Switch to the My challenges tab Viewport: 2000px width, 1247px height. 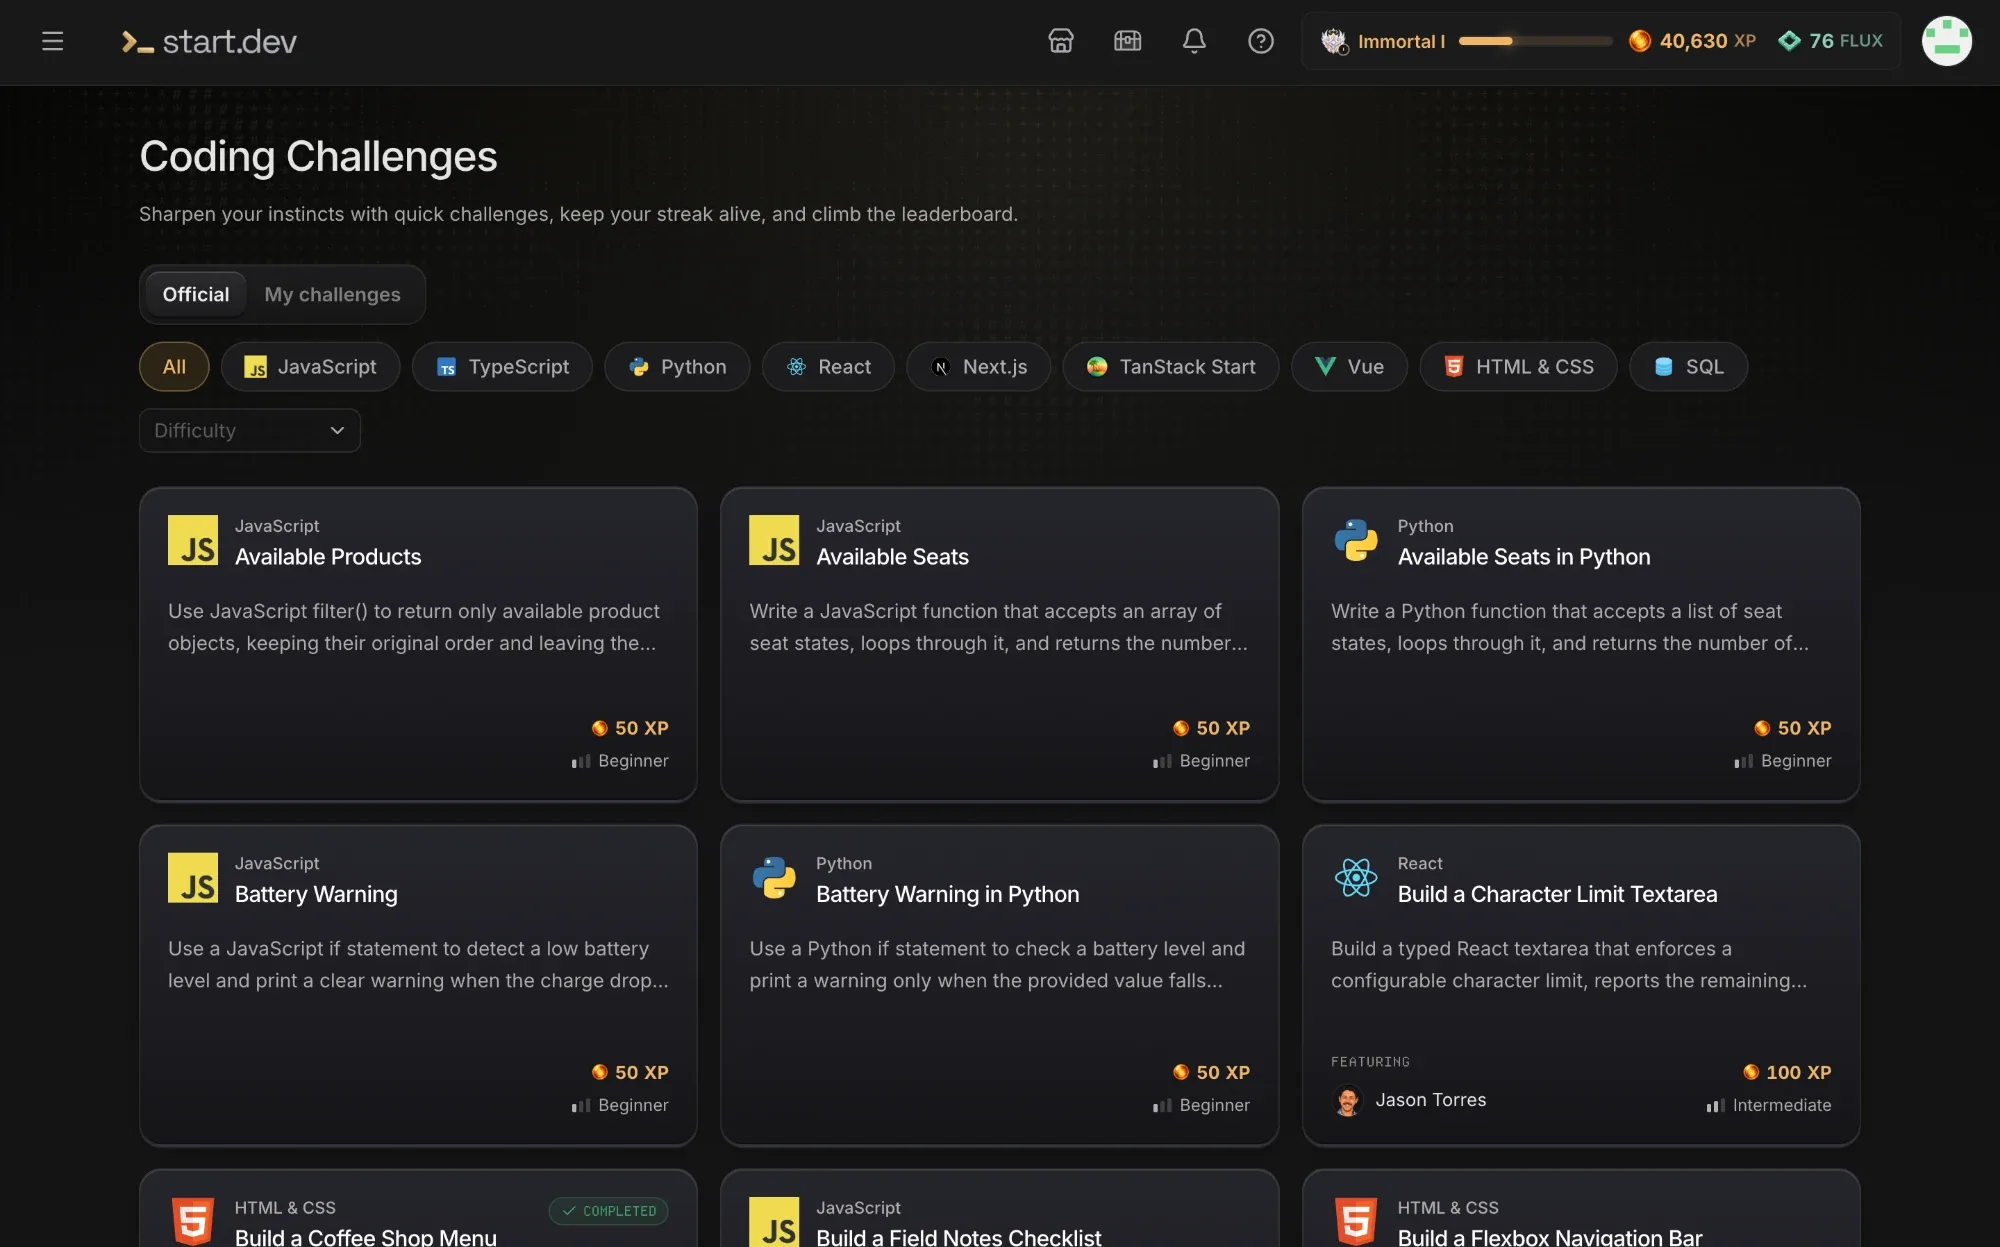pyautogui.click(x=332, y=294)
